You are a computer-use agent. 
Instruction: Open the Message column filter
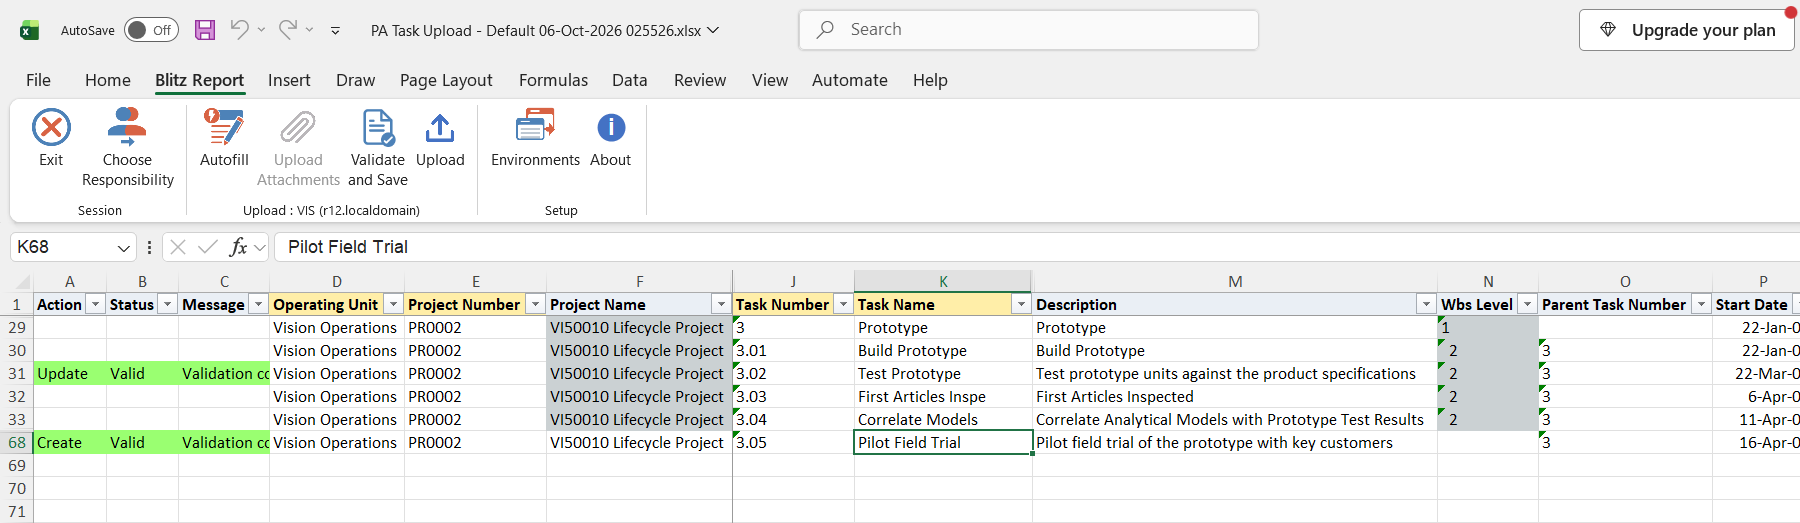[258, 304]
